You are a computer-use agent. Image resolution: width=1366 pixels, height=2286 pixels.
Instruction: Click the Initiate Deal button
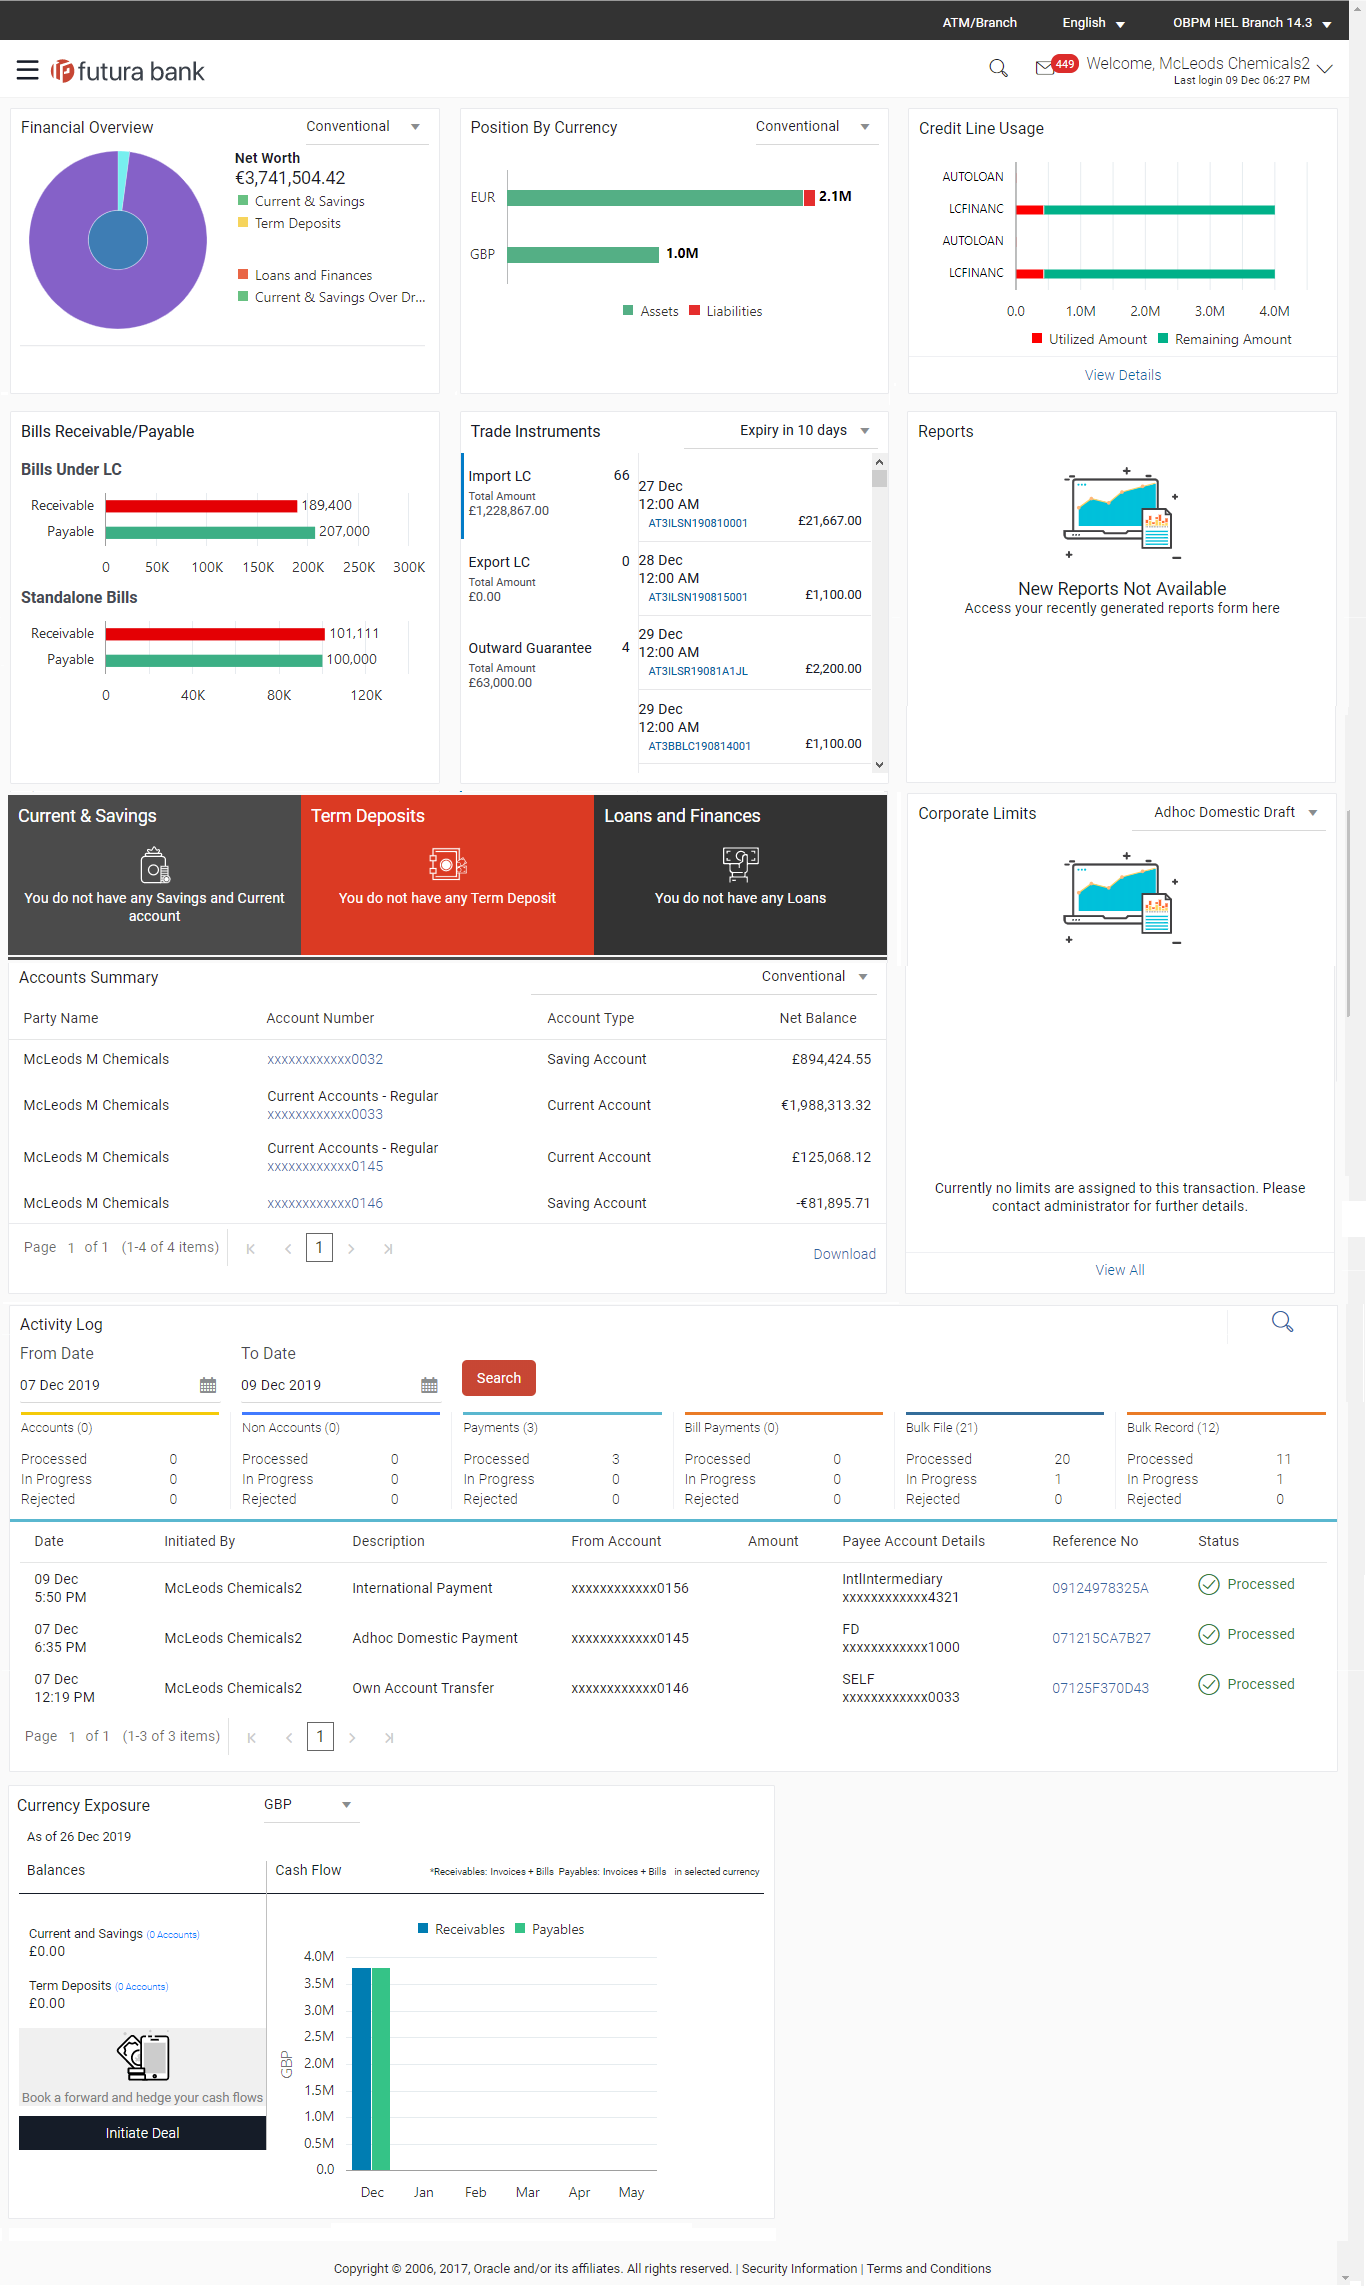143,2133
